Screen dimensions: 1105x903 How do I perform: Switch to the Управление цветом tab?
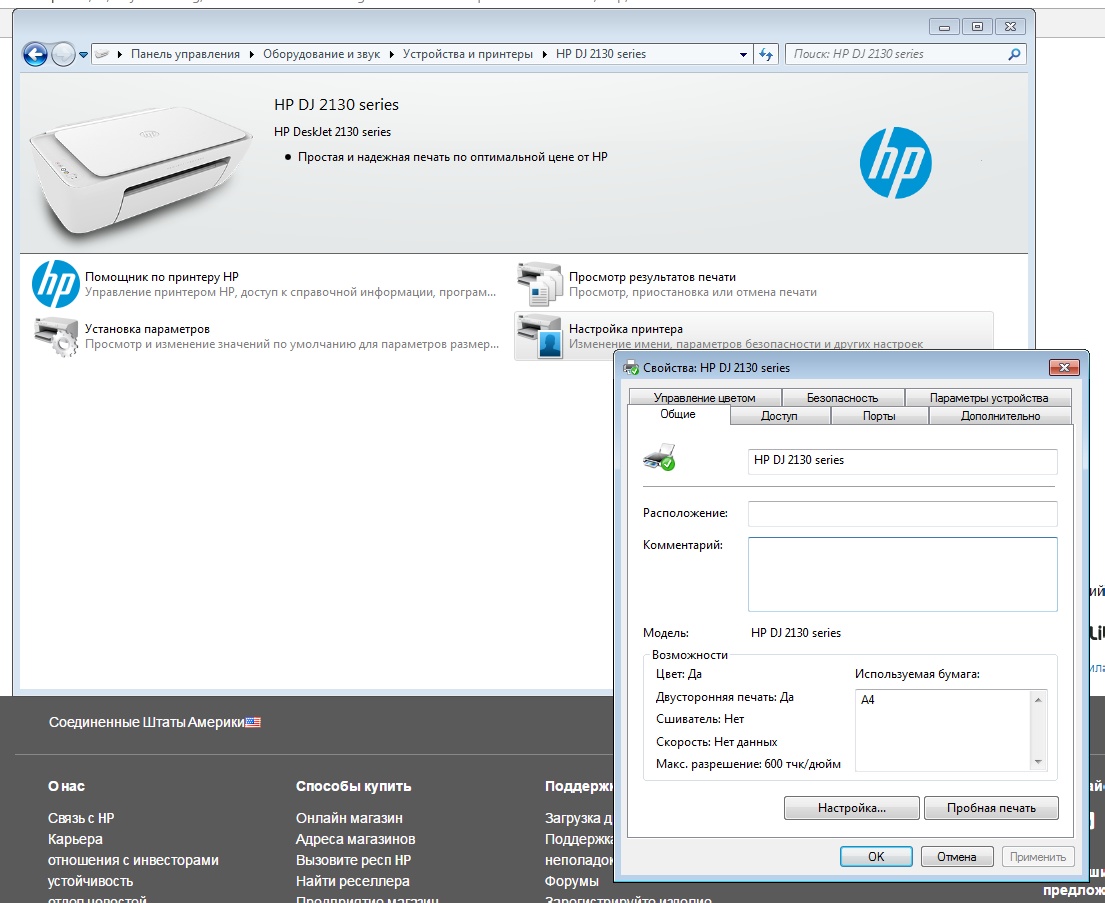click(704, 398)
